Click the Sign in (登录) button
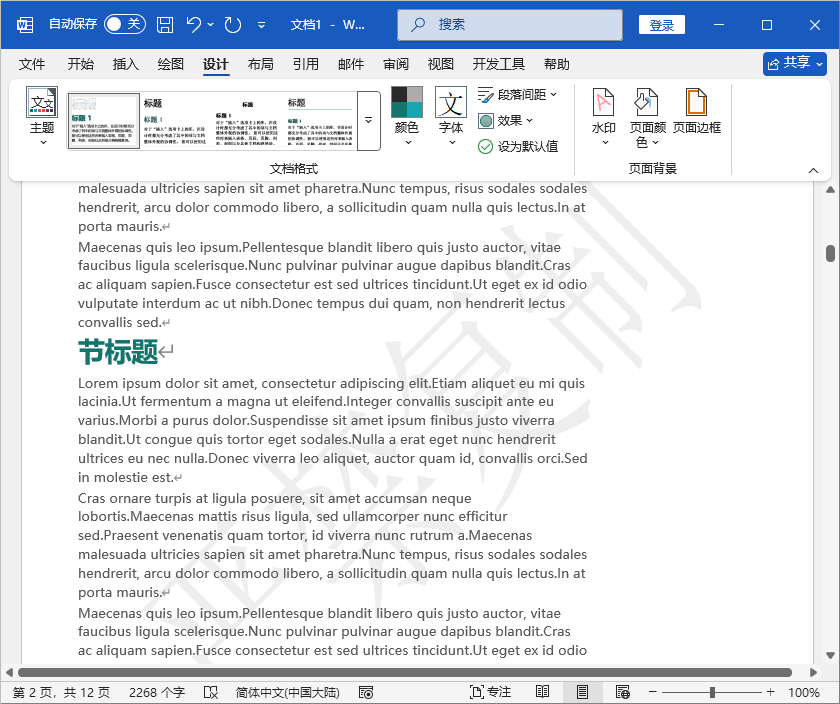 coord(661,25)
